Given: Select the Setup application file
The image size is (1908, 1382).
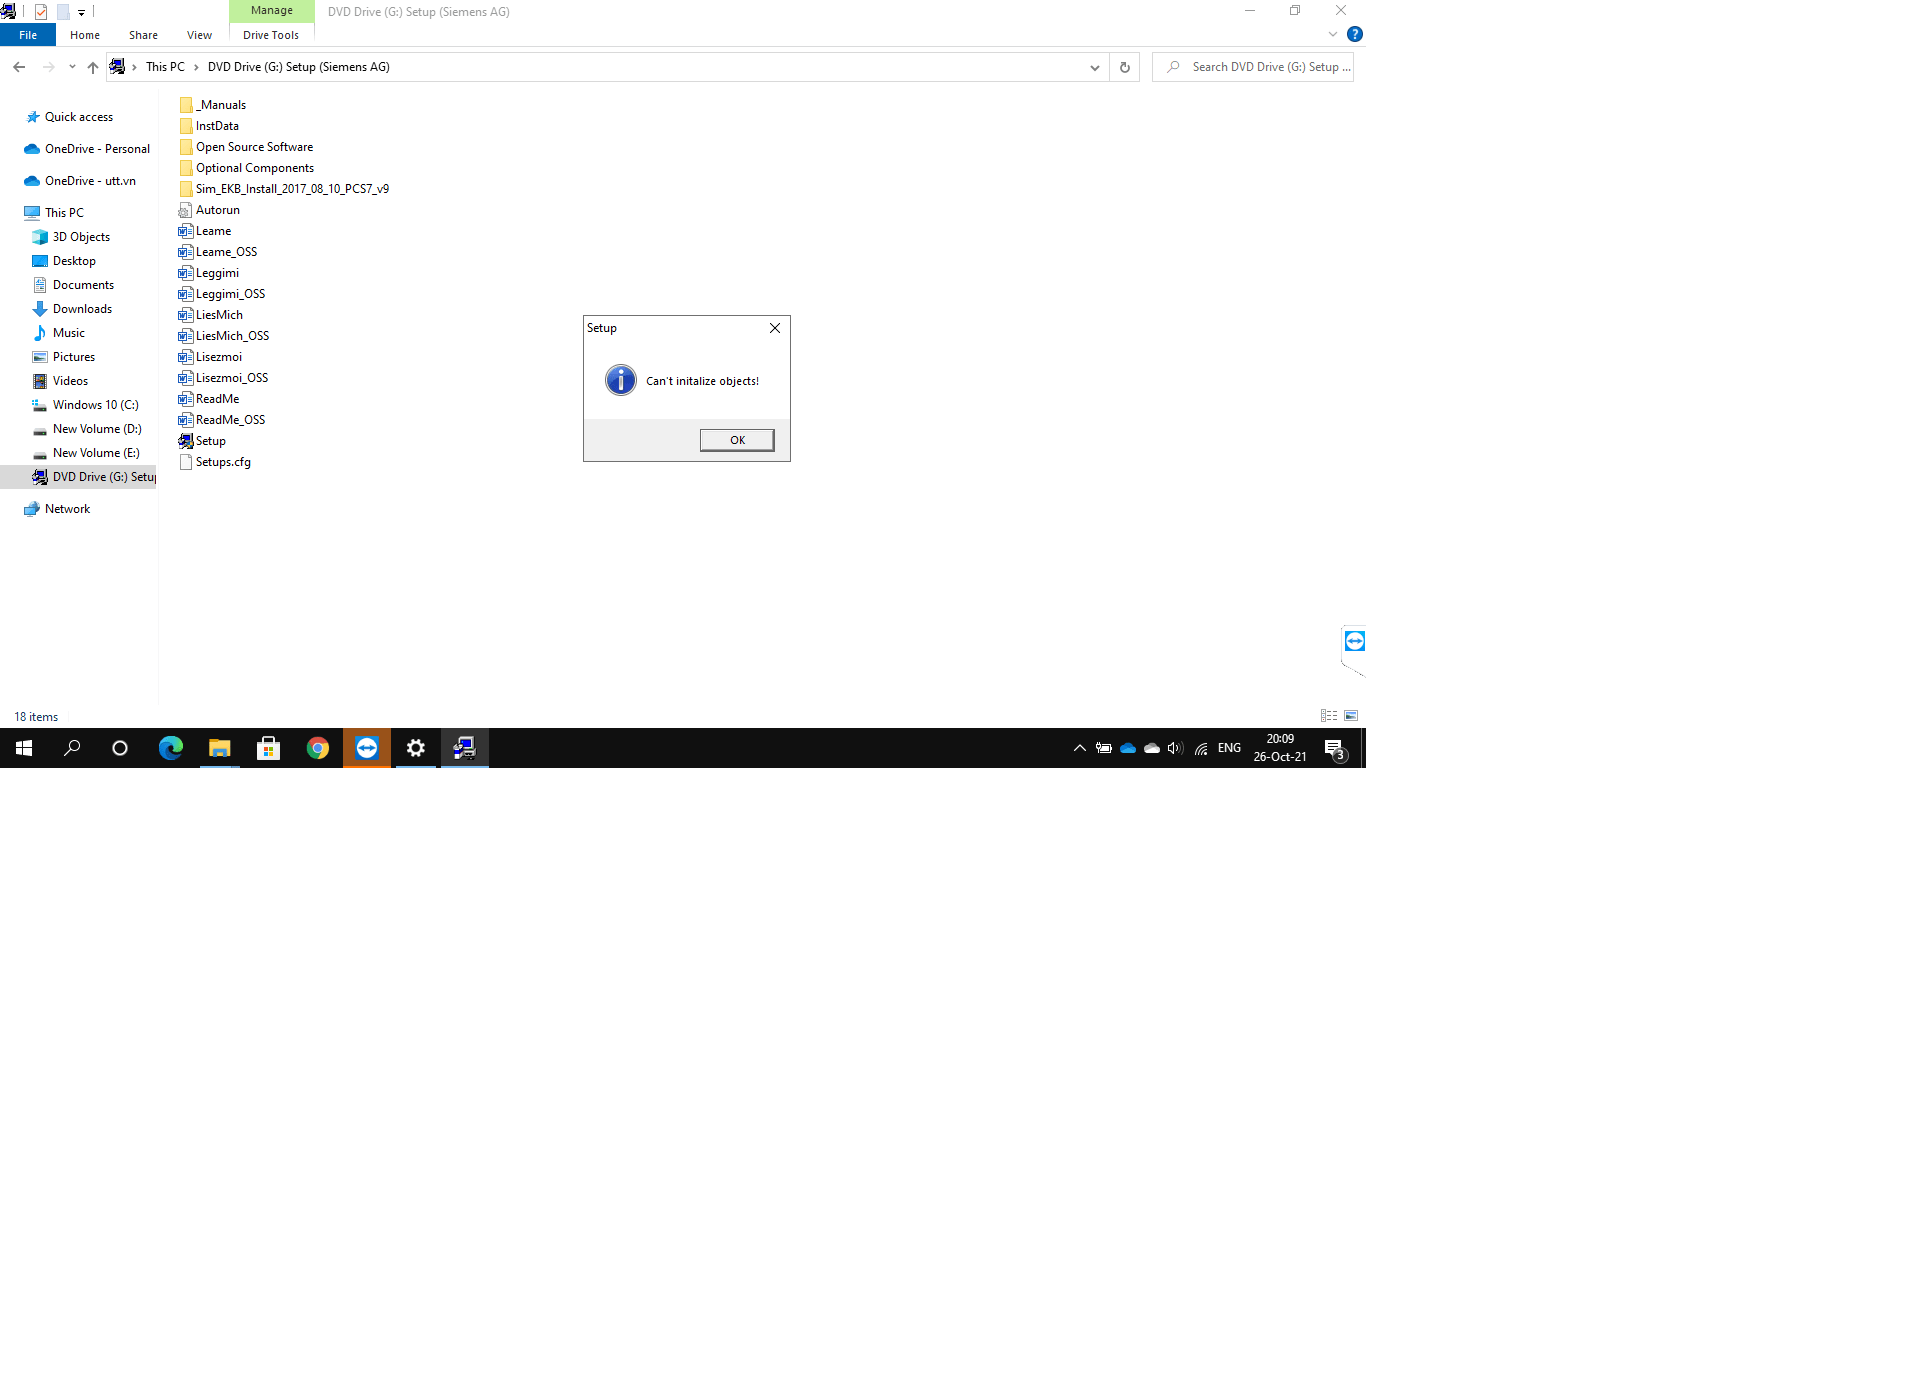Looking at the screenshot, I should 210,441.
